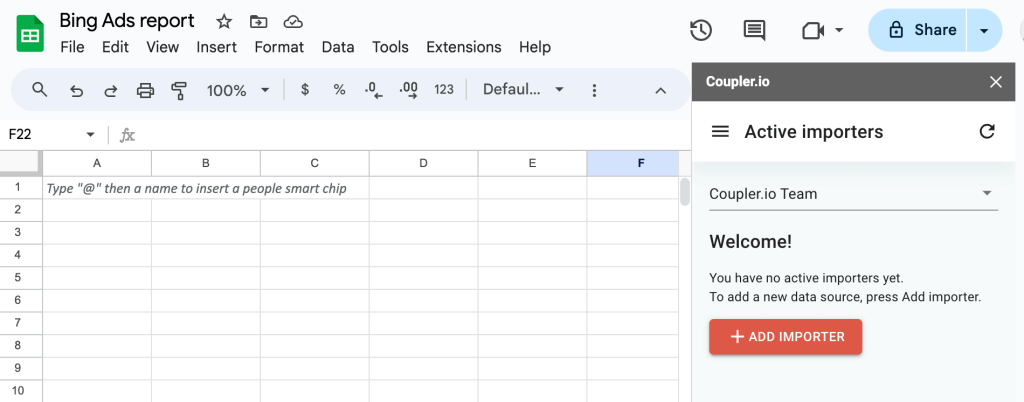This screenshot has height=402, width=1024.
Task: Open the Share options arrow
Action: [x=984, y=30]
